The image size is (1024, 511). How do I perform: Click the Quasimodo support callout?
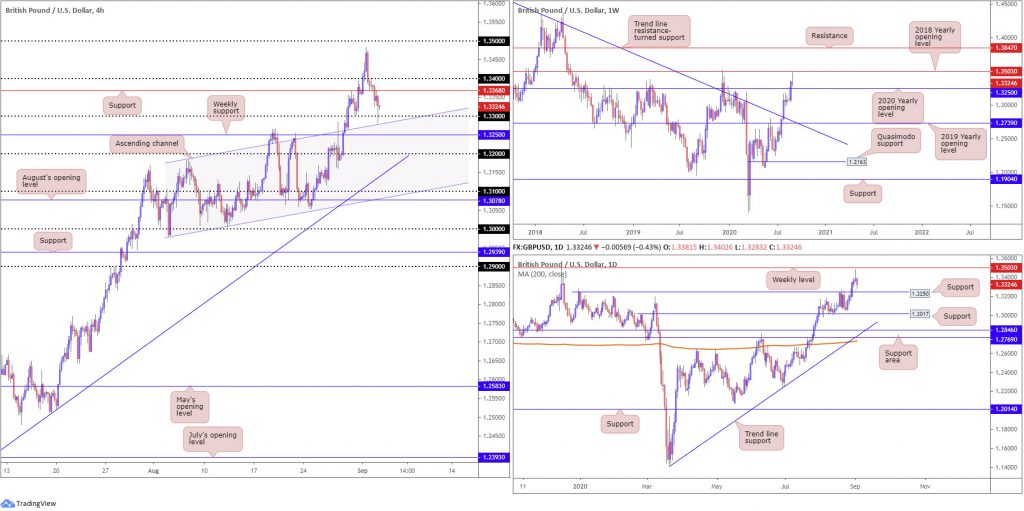898,139
